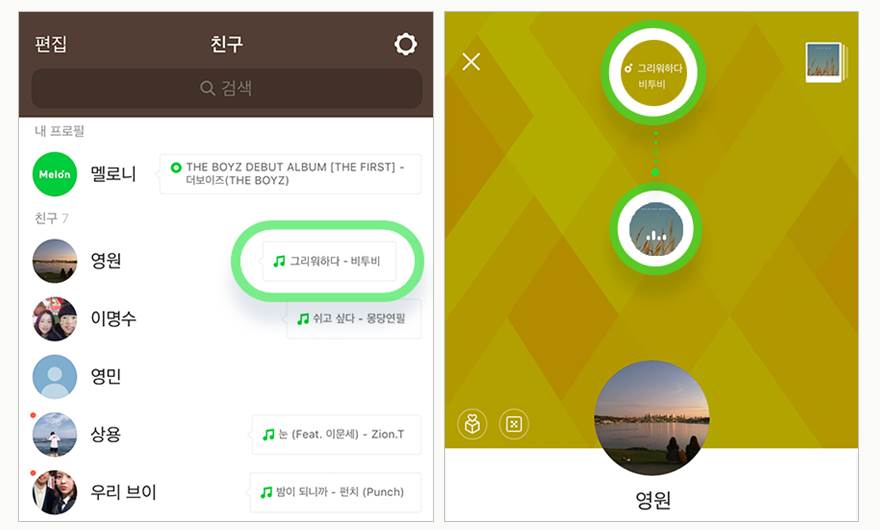Screen dimensions: 880x530
Task: Open settings with the gear icon
Action: (x=405, y=44)
